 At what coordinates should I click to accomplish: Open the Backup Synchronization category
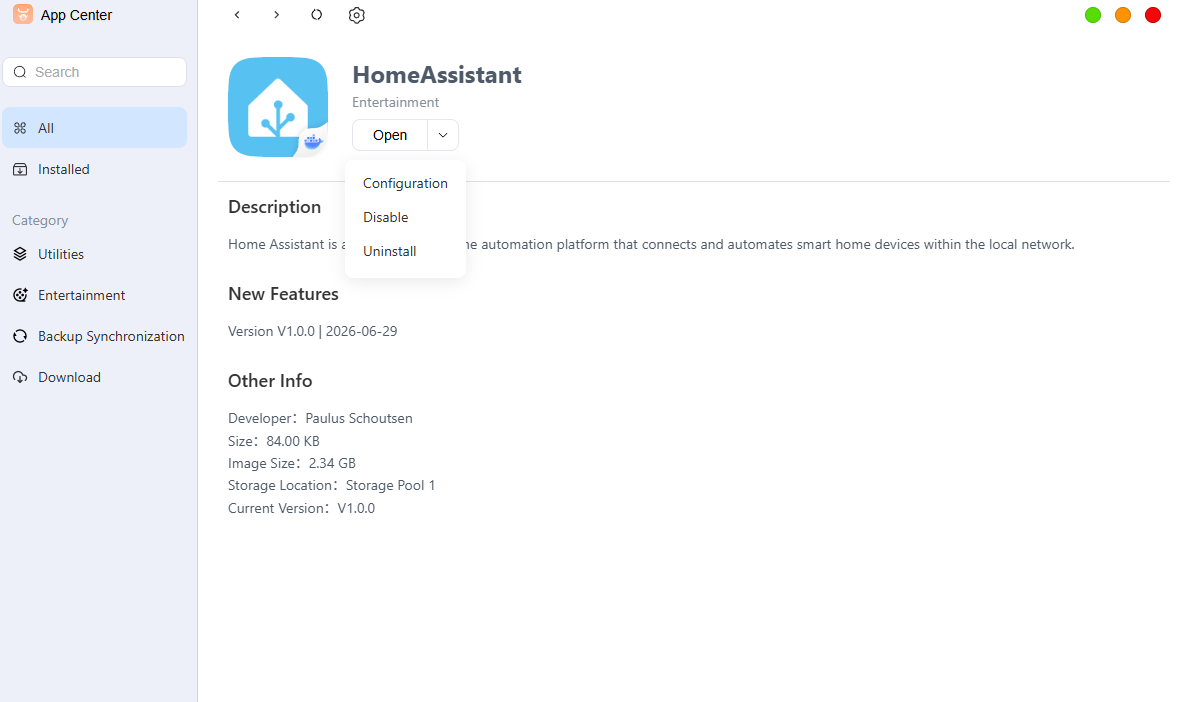point(95,336)
